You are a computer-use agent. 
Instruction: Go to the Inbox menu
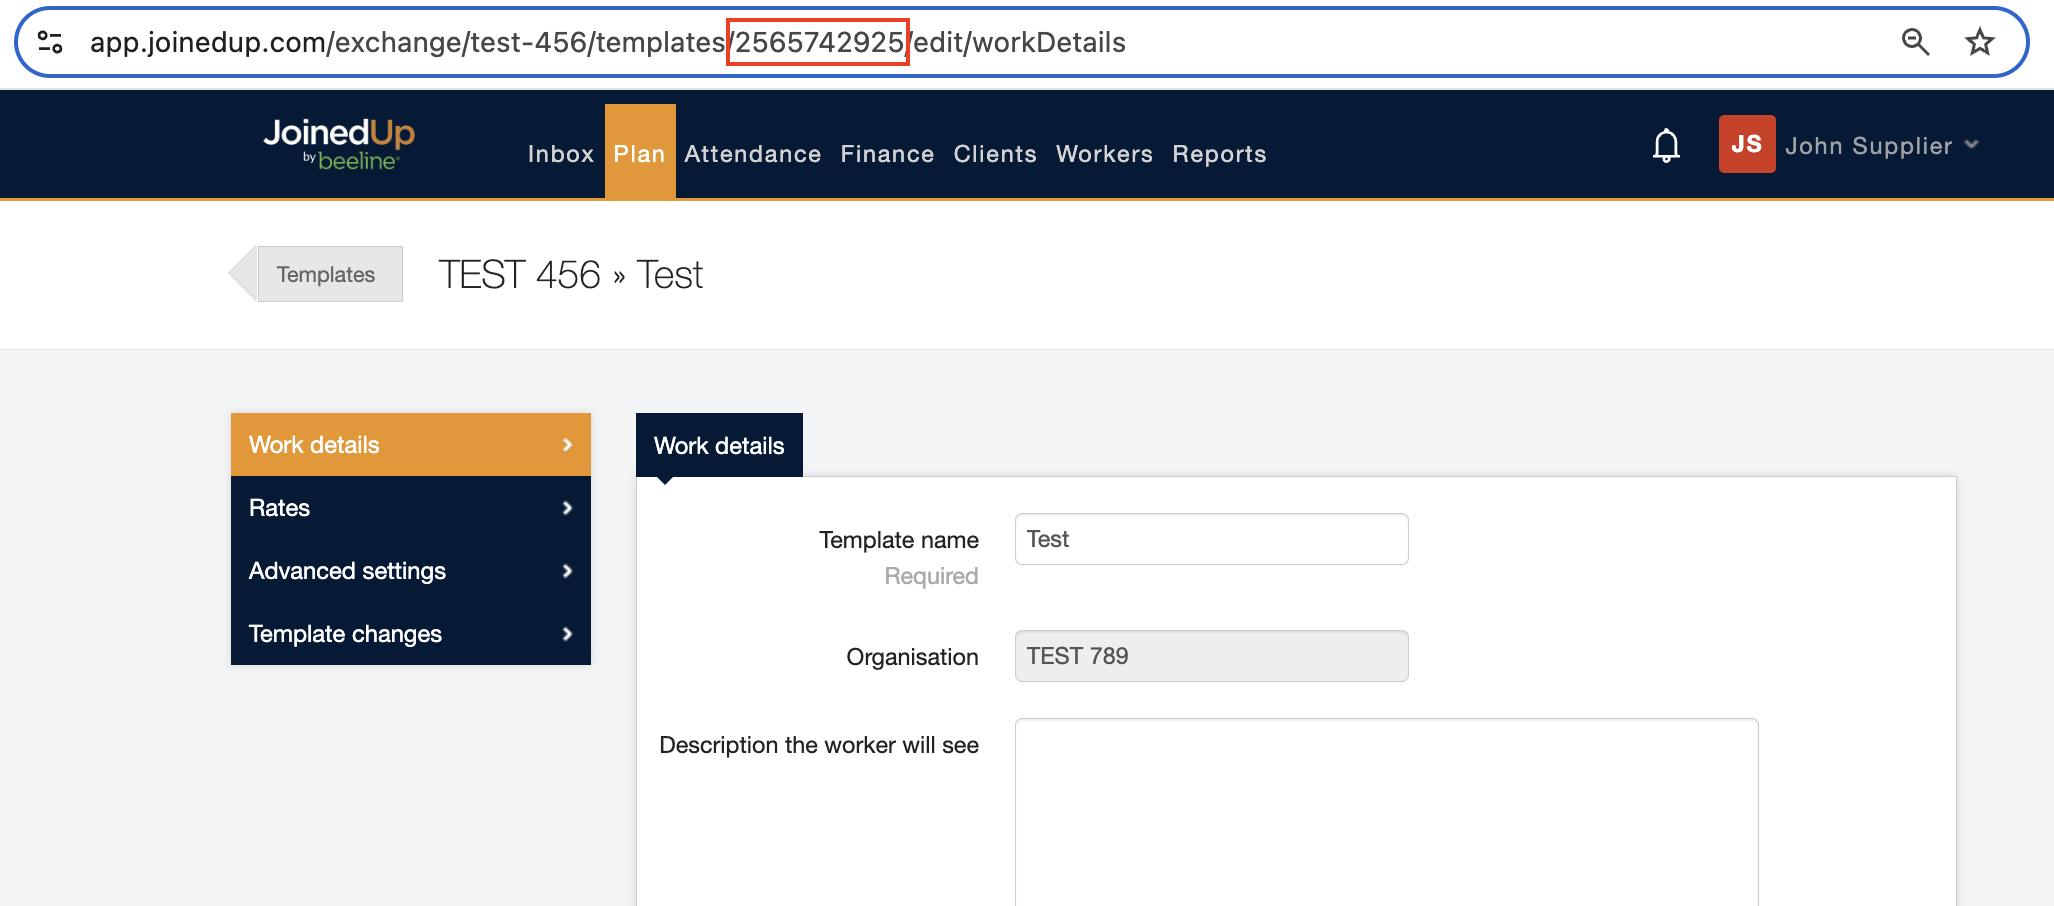560,154
